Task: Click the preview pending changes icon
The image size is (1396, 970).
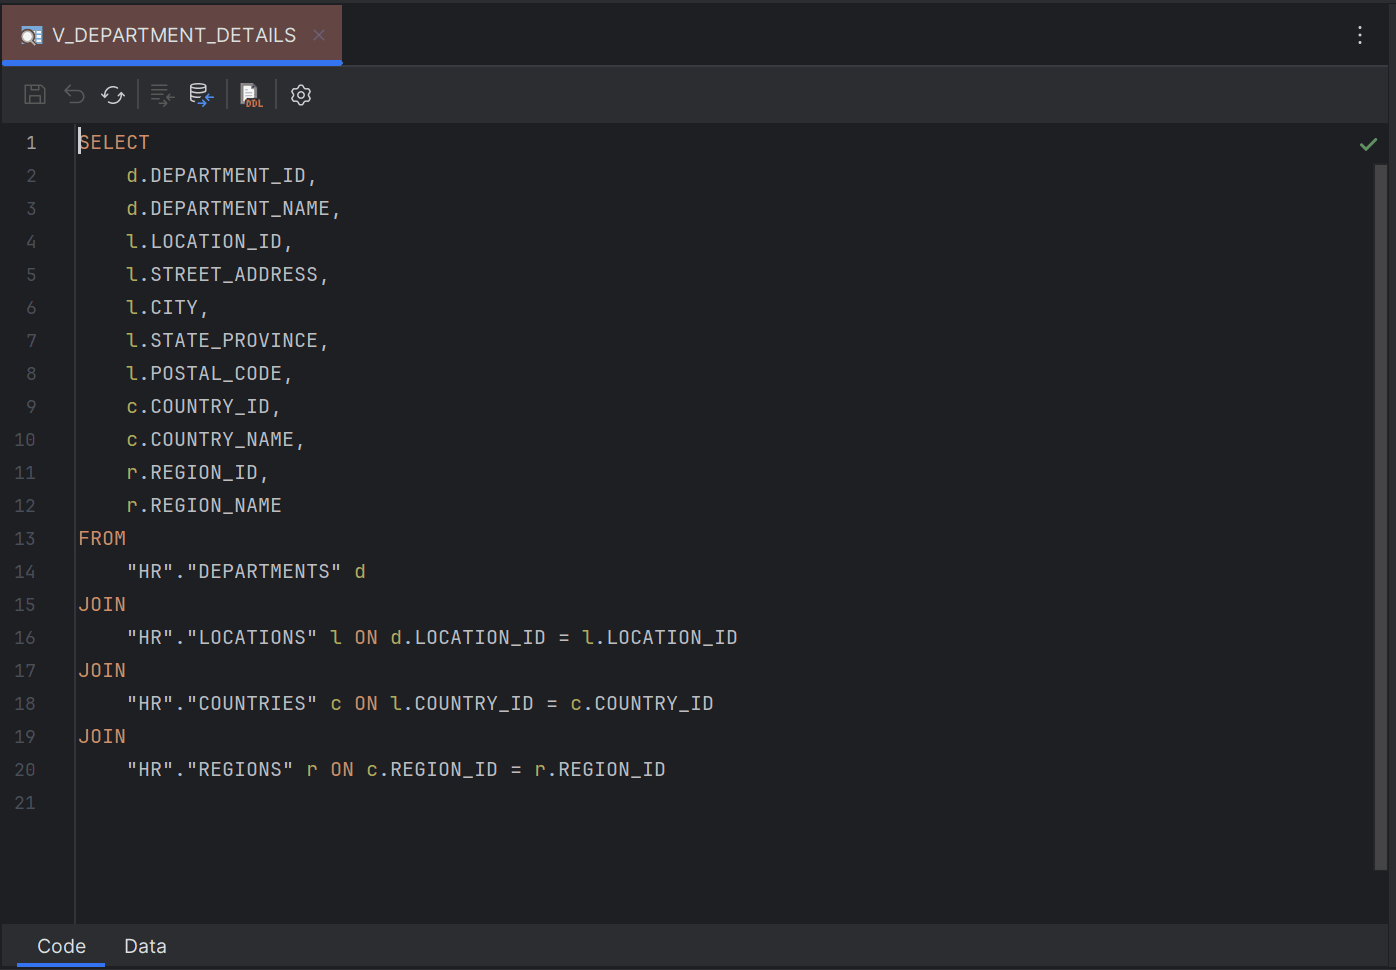Action: pos(161,94)
